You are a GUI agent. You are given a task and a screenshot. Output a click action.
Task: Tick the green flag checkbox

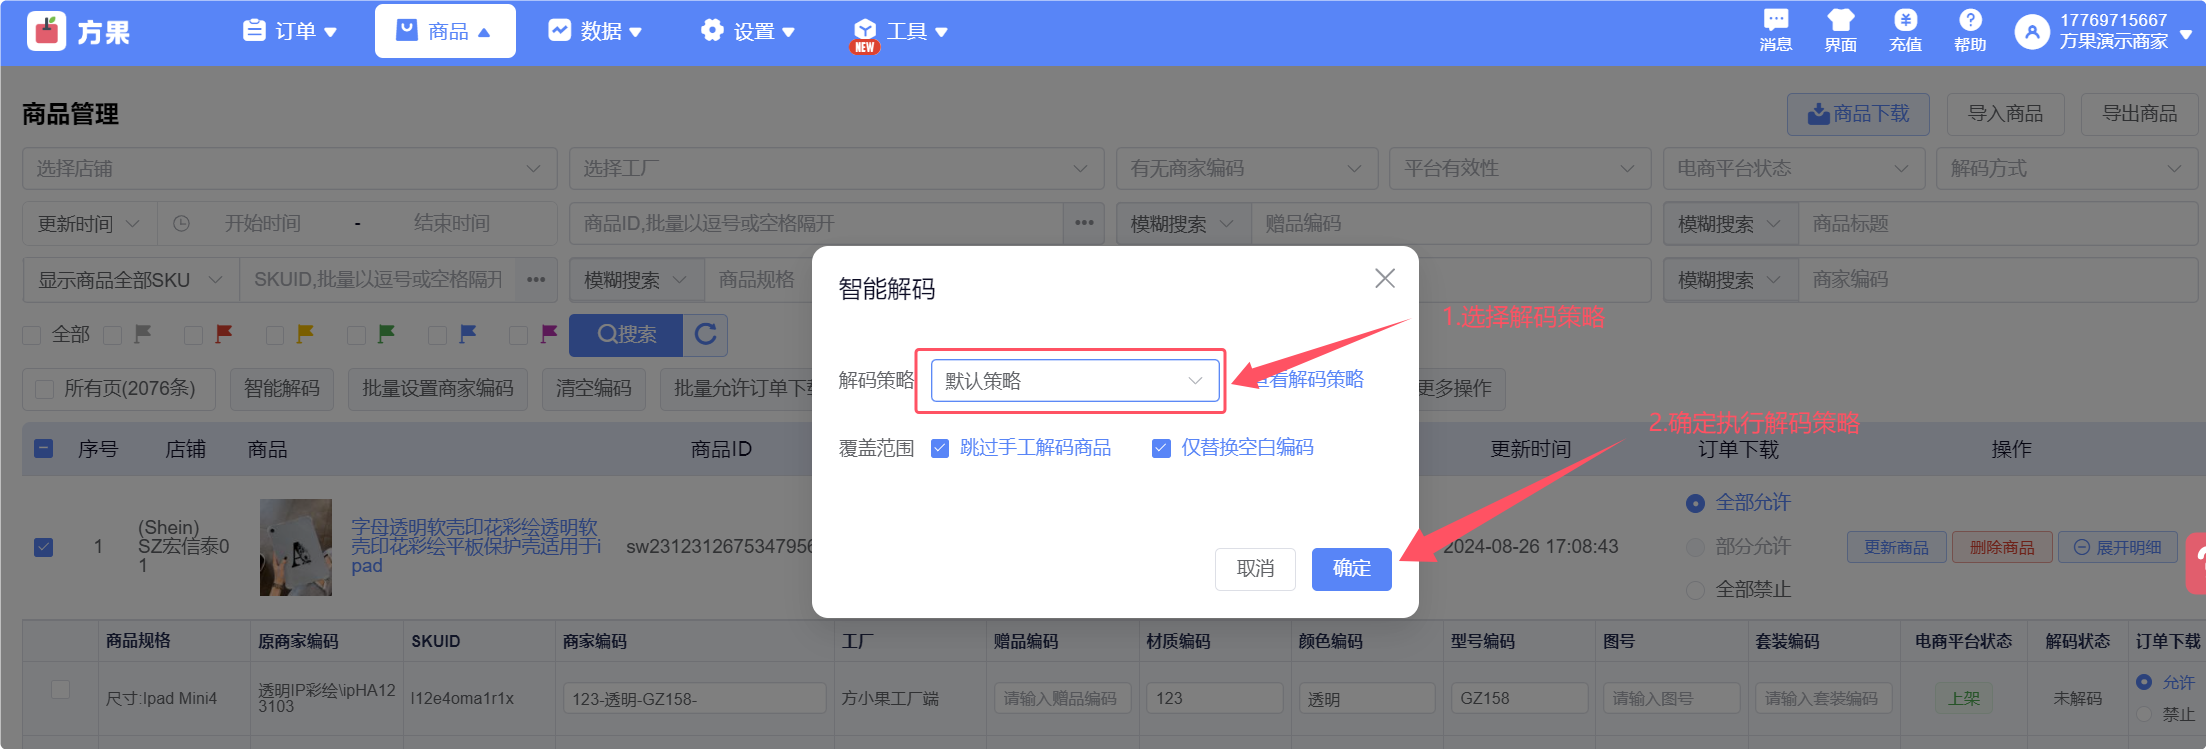coord(356,335)
